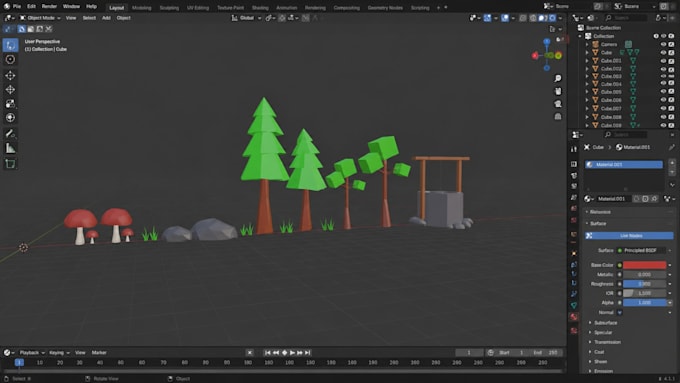
Task: Select the Add Cube tool
Action: click(10, 164)
